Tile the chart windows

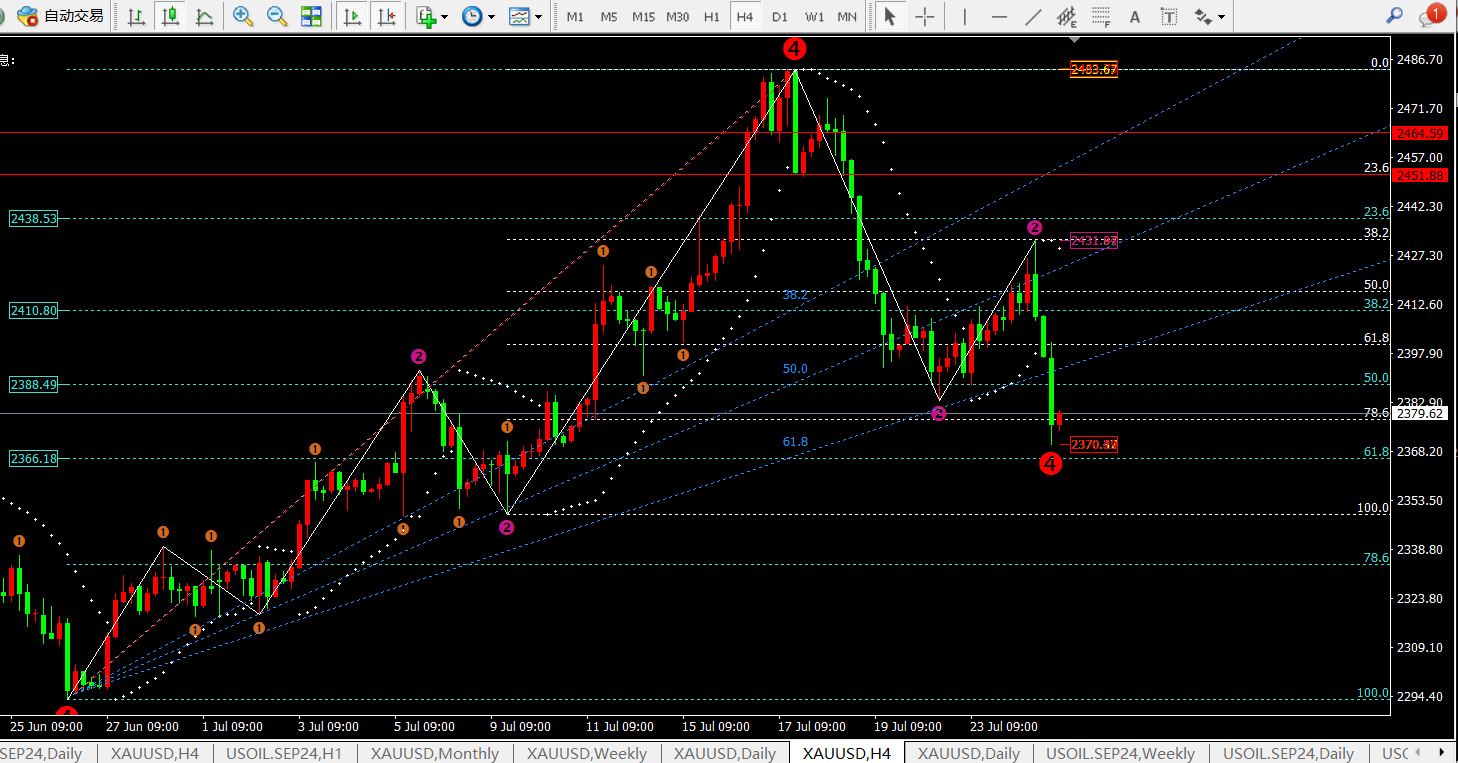(x=311, y=16)
